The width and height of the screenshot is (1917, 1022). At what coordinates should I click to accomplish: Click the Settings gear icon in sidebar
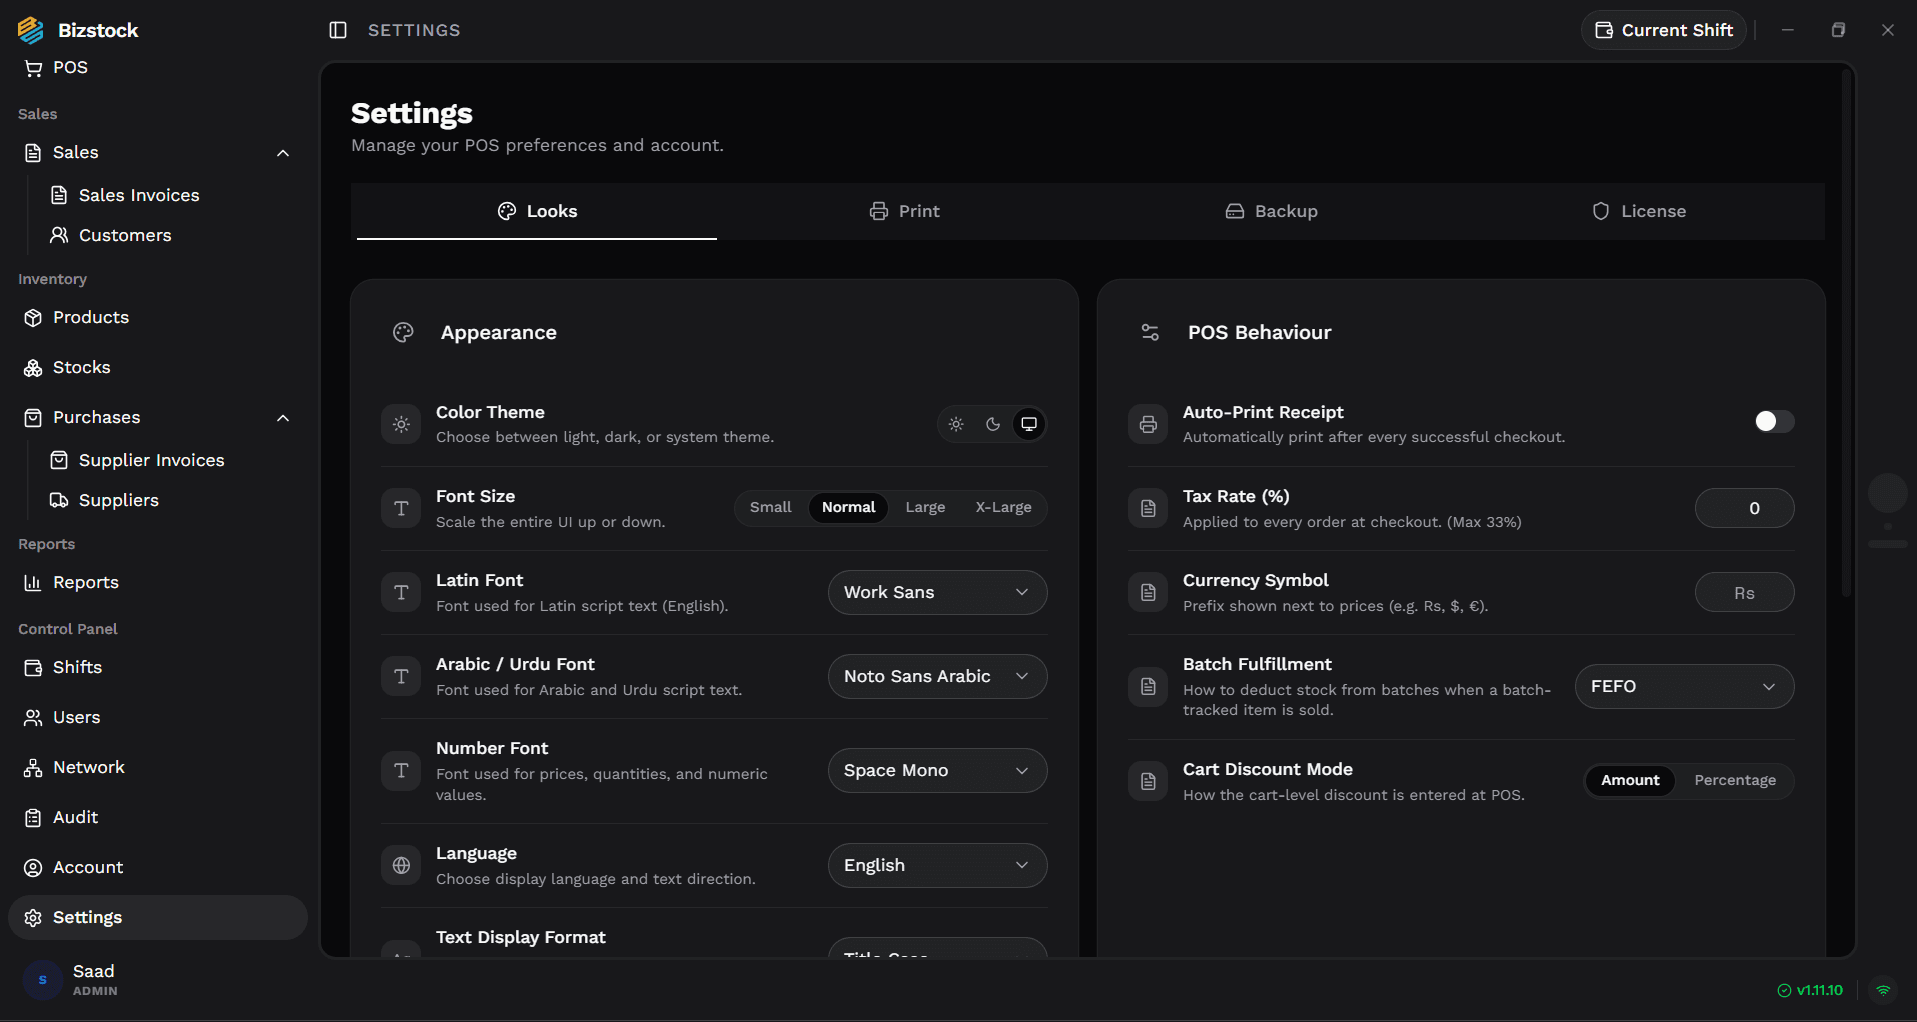click(33, 917)
